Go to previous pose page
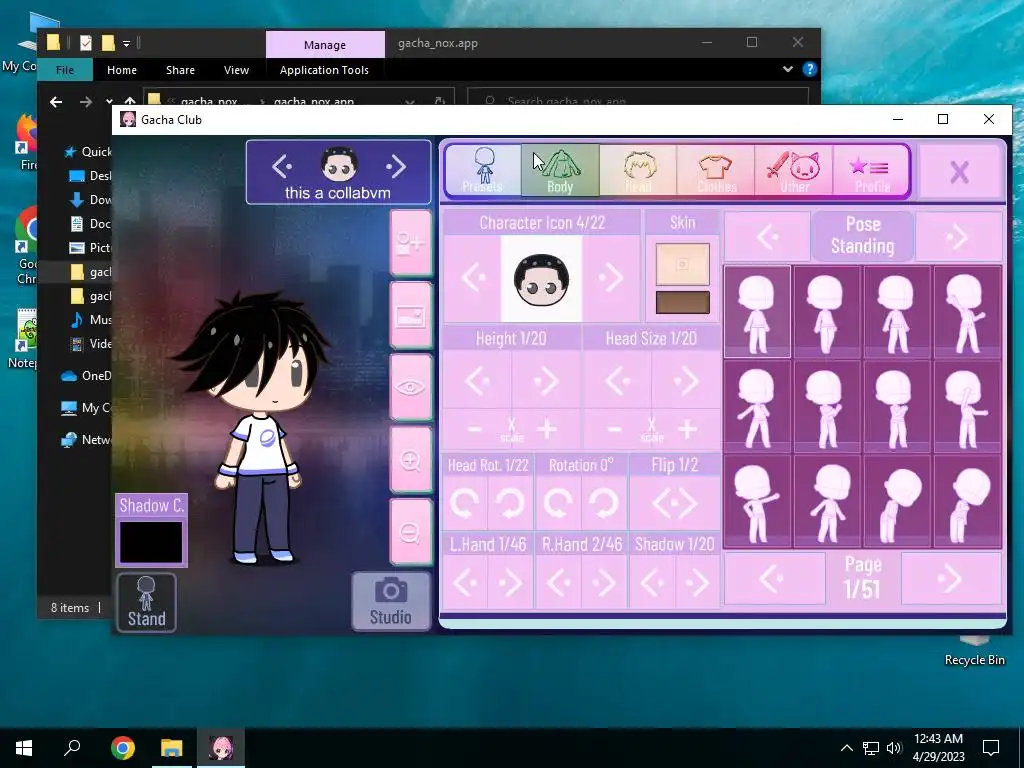 (774, 578)
